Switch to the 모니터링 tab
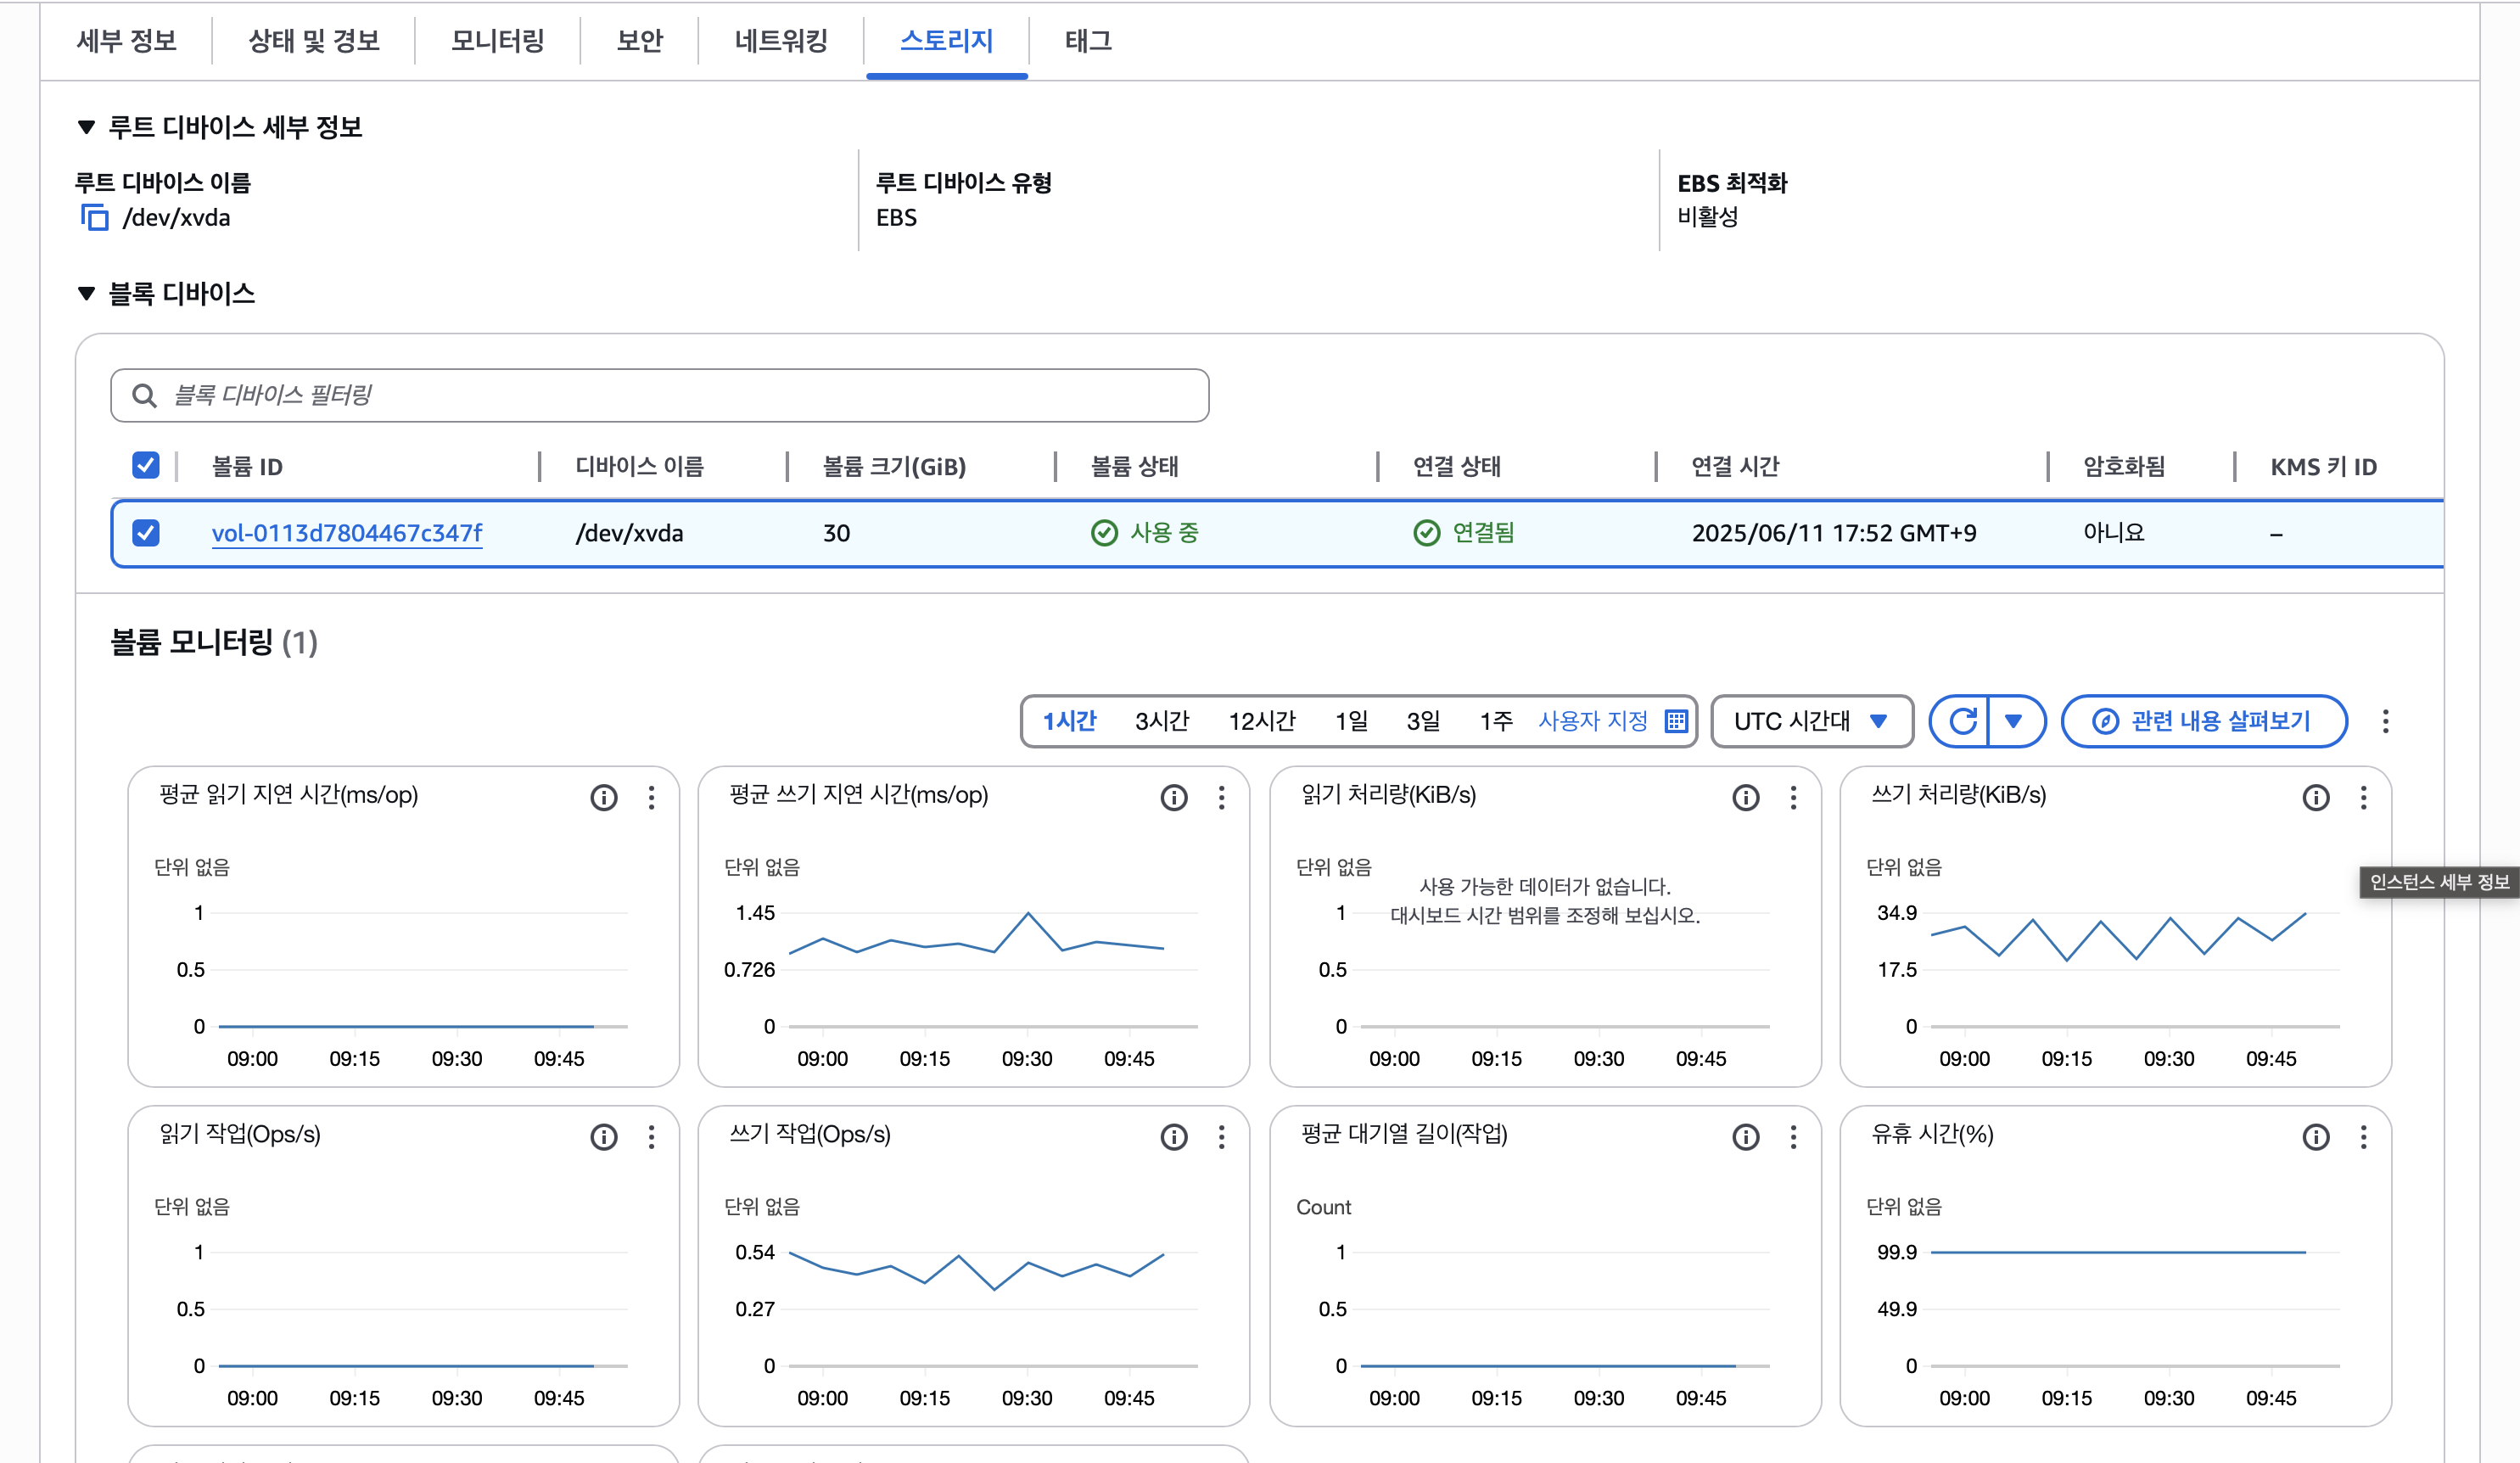This screenshot has width=2520, height=1463. (x=497, y=41)
